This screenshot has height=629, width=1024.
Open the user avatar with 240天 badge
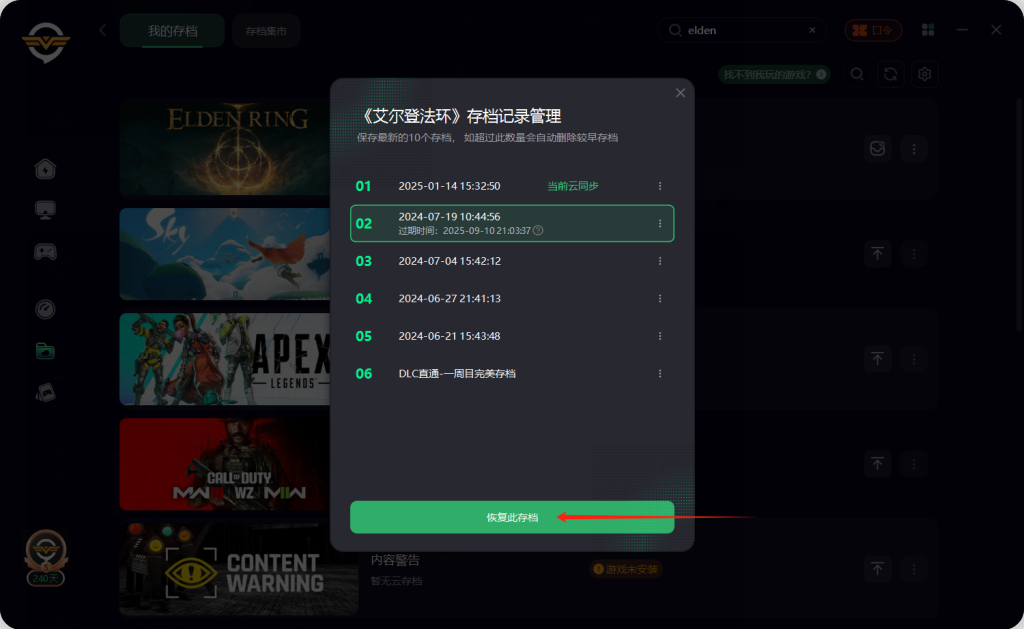click(x=46, y=557)
